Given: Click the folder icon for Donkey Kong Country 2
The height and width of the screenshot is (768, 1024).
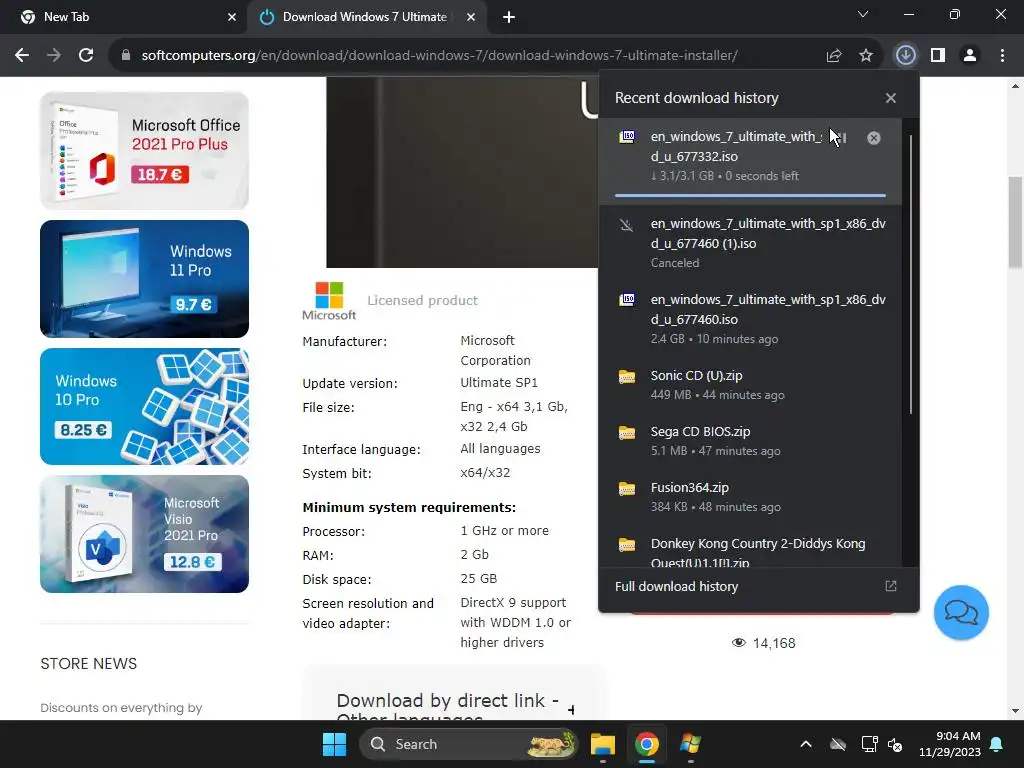Looking at the screenshot, I should point(627,545).
